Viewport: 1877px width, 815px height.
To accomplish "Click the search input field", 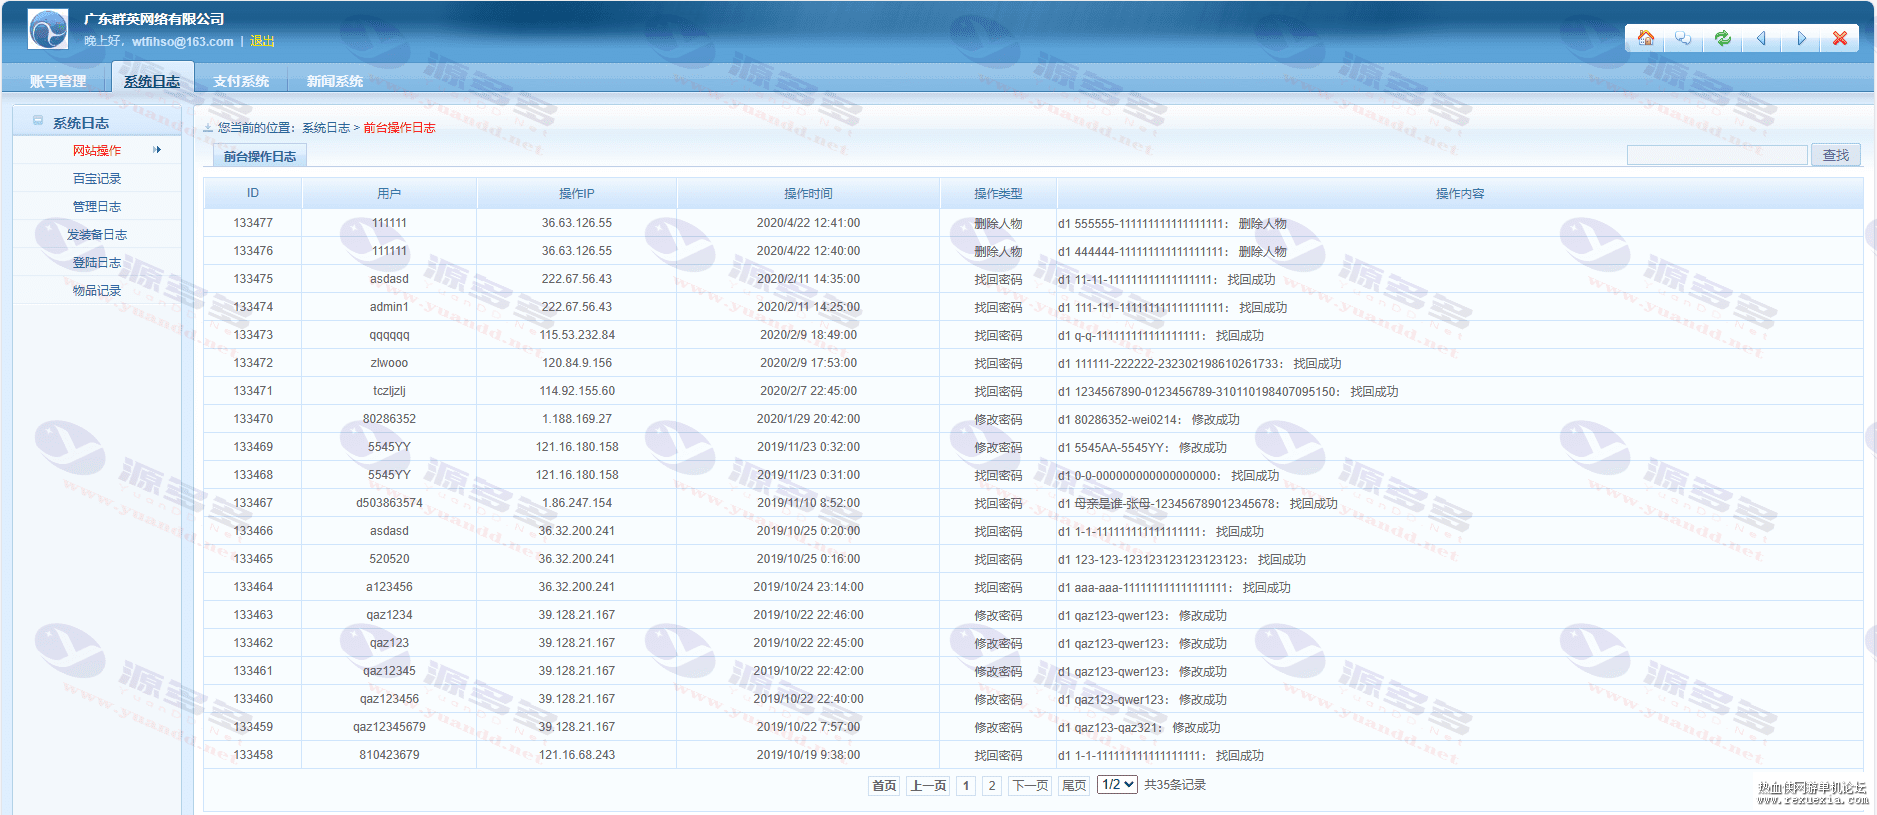I will (x=1717, y=155).
